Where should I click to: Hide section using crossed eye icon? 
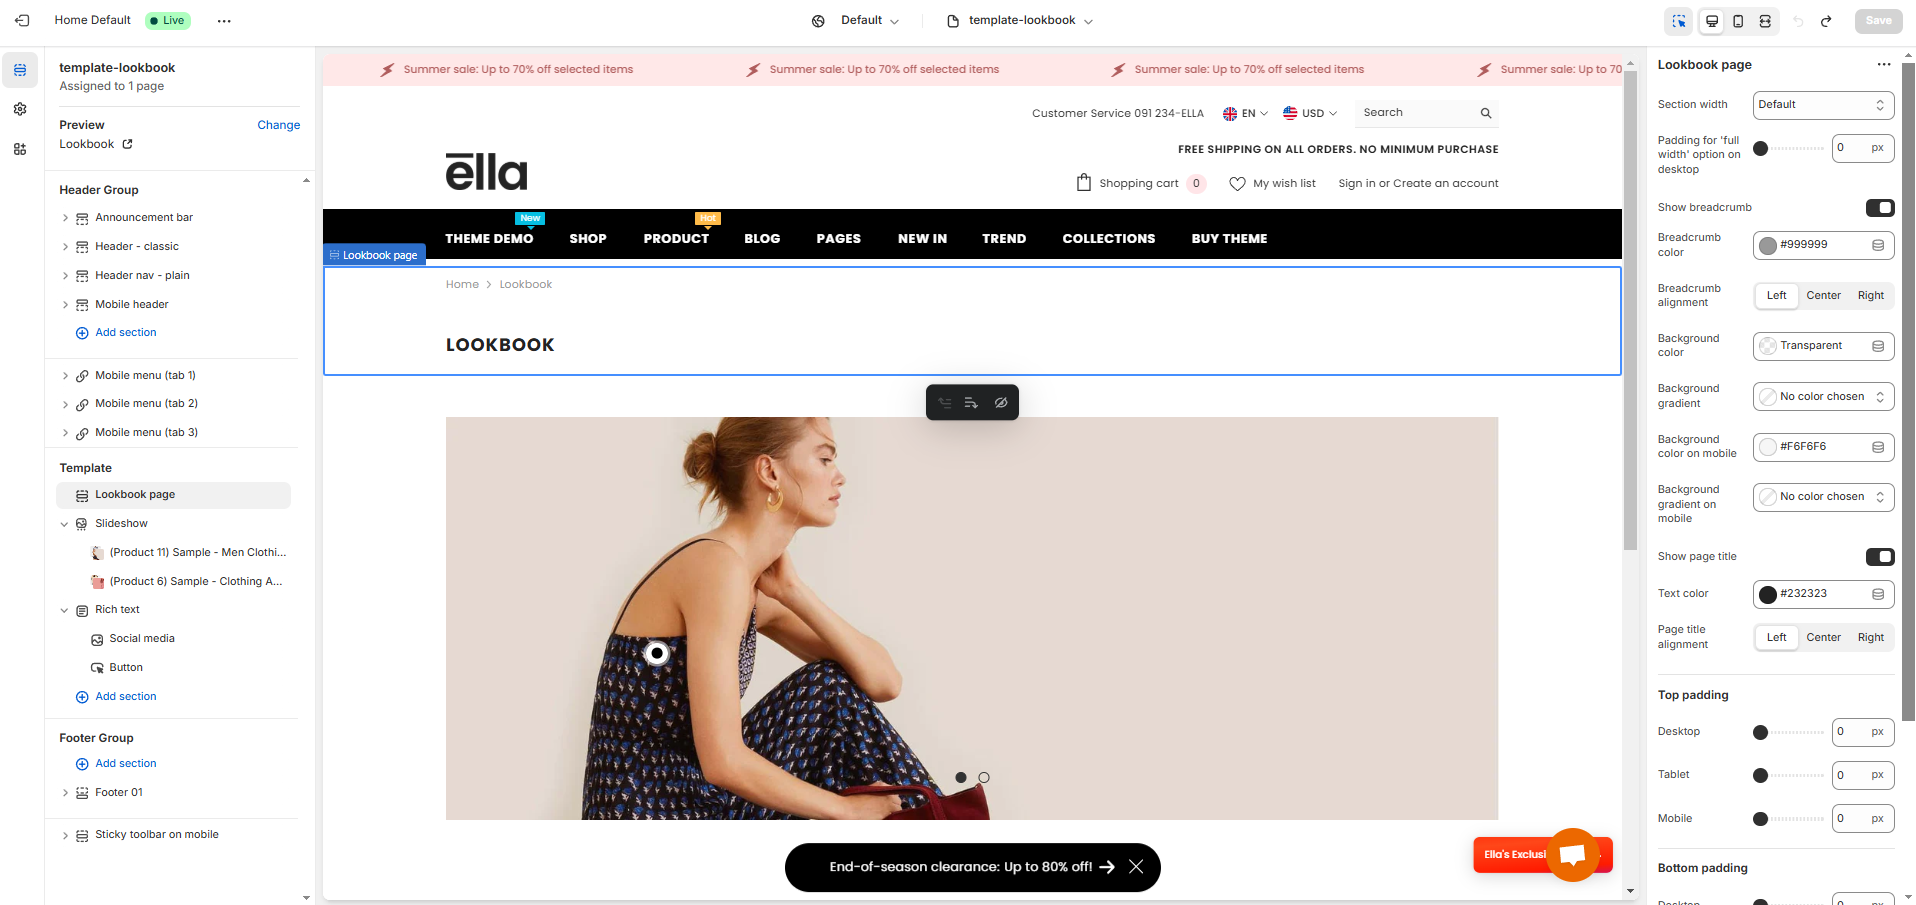[1000, 403]
